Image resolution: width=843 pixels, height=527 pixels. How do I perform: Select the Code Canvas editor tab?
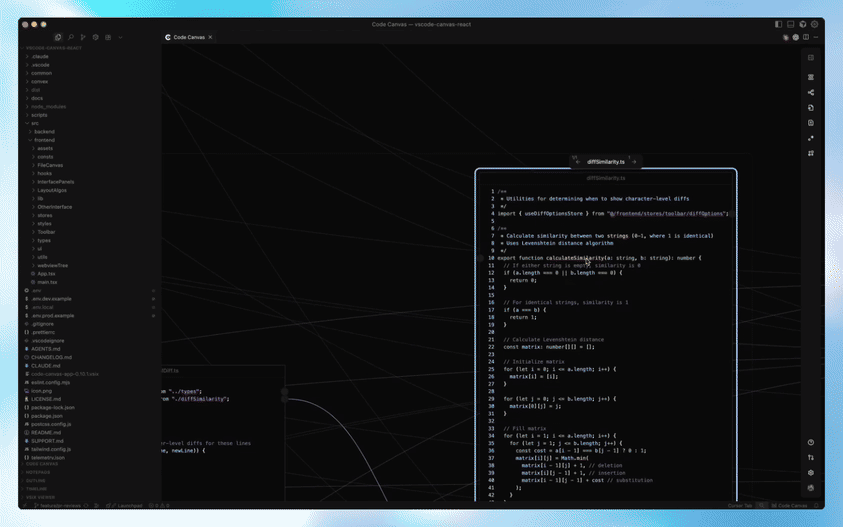click(x=187, y=37)
